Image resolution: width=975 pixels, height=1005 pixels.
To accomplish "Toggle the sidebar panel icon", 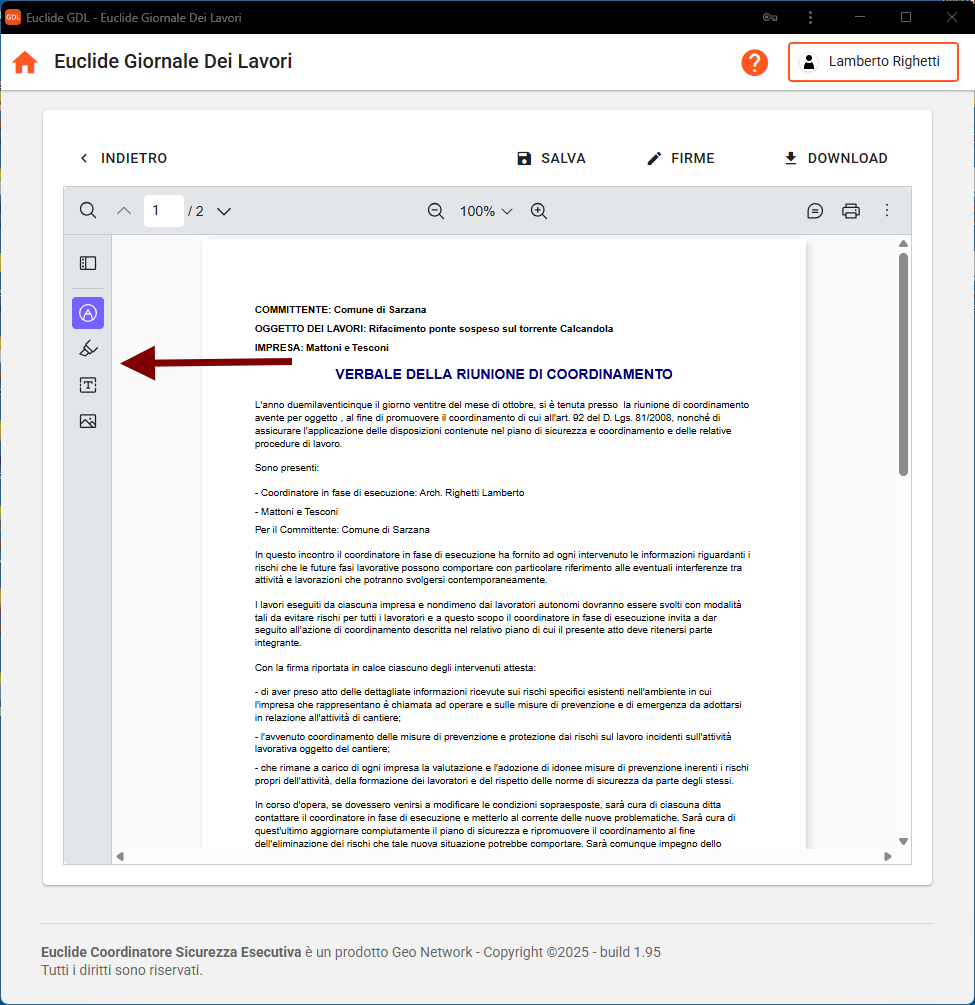I will [88, 263].
